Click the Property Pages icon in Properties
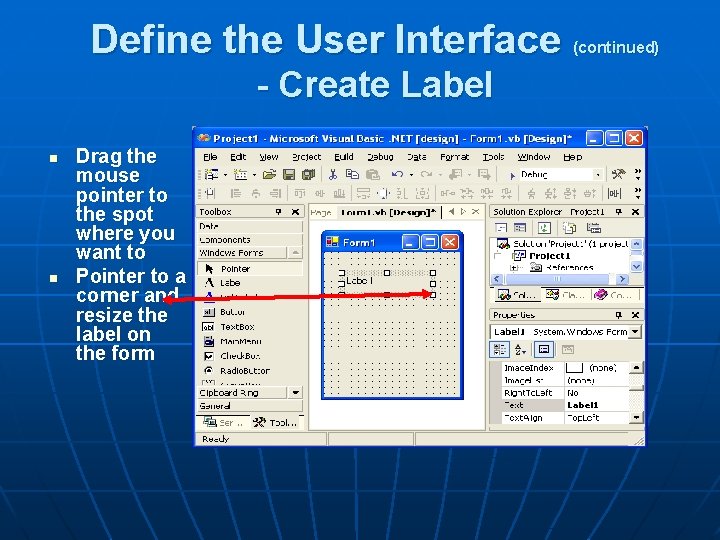This screenshot has height=540, width=720. coord(568,350)
